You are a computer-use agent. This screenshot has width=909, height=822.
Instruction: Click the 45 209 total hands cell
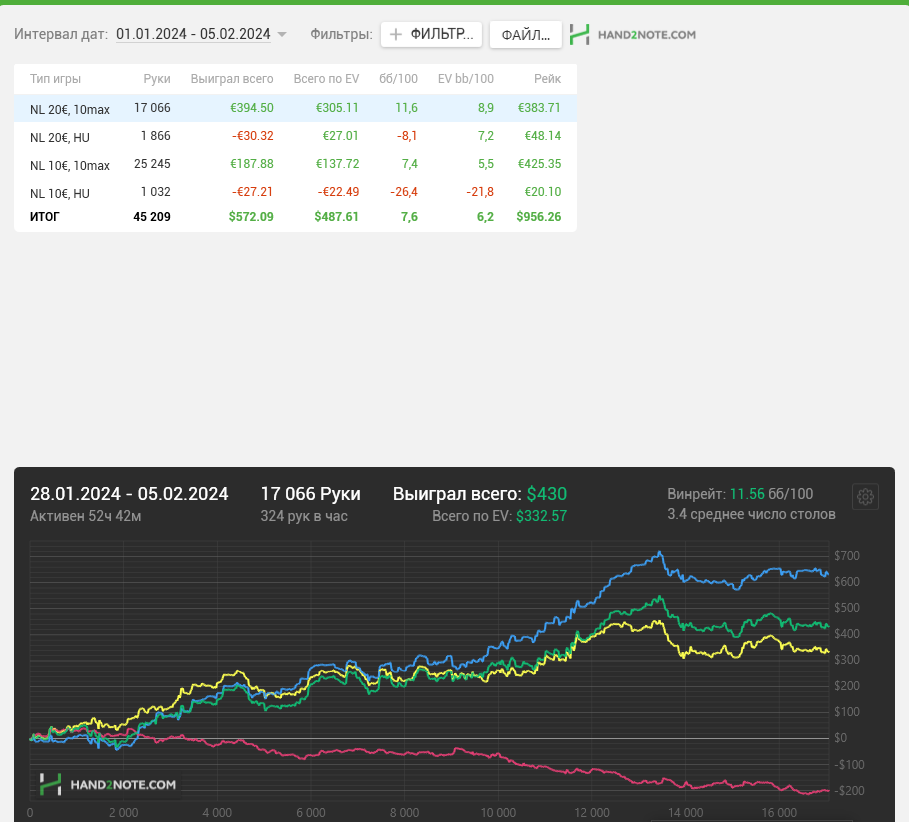point(152,217)
